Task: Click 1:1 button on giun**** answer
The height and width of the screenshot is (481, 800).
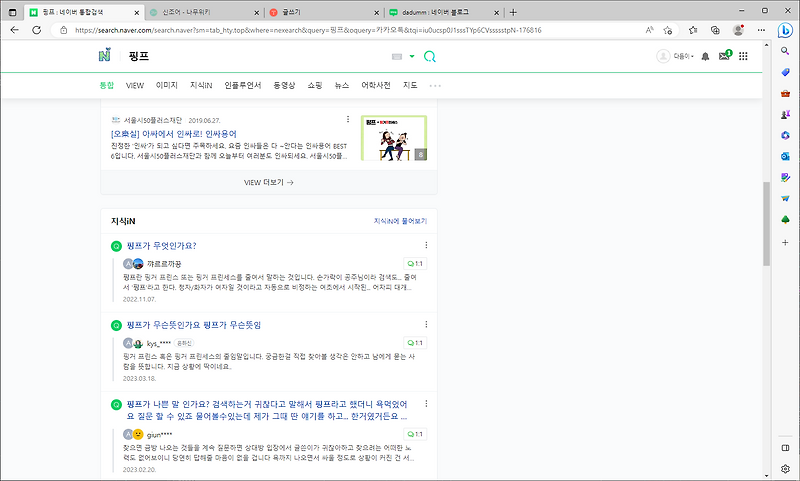Action: (x=415, y=434)
